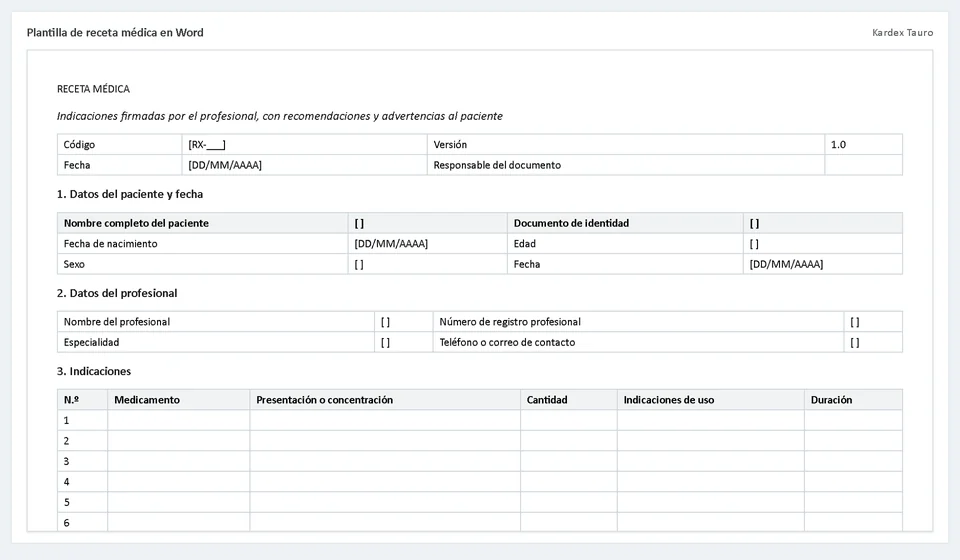Click the 'Fecha de nacimiento' cell
Viewport: 960px width, 560px height.
pos(203,244)
